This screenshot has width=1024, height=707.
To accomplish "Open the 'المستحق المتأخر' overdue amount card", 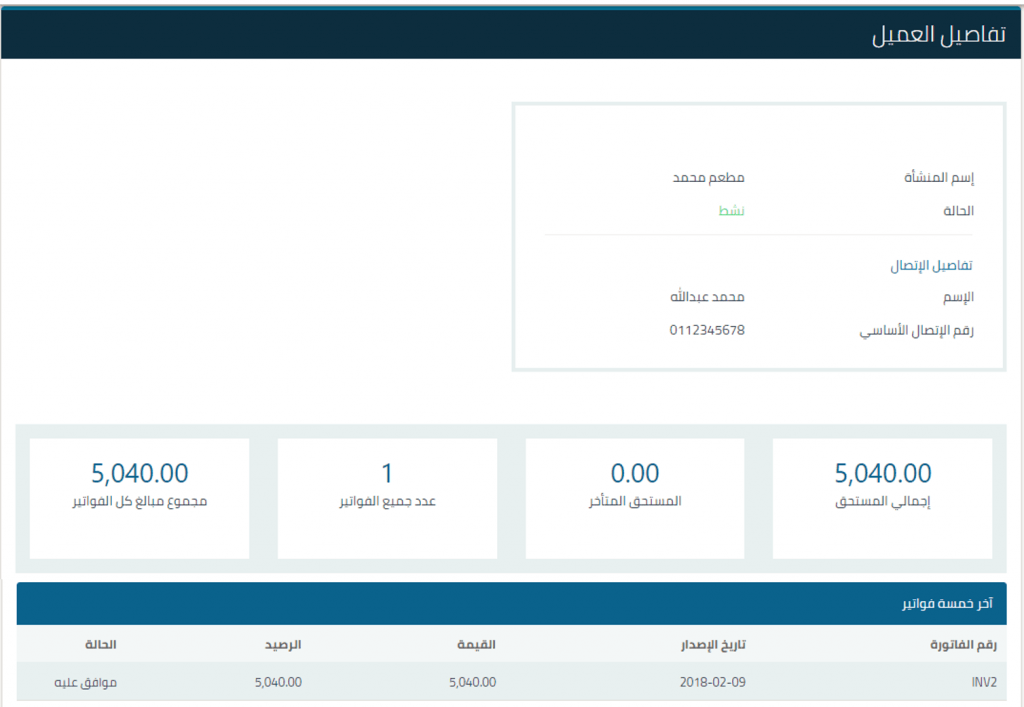I will (635, 498).
